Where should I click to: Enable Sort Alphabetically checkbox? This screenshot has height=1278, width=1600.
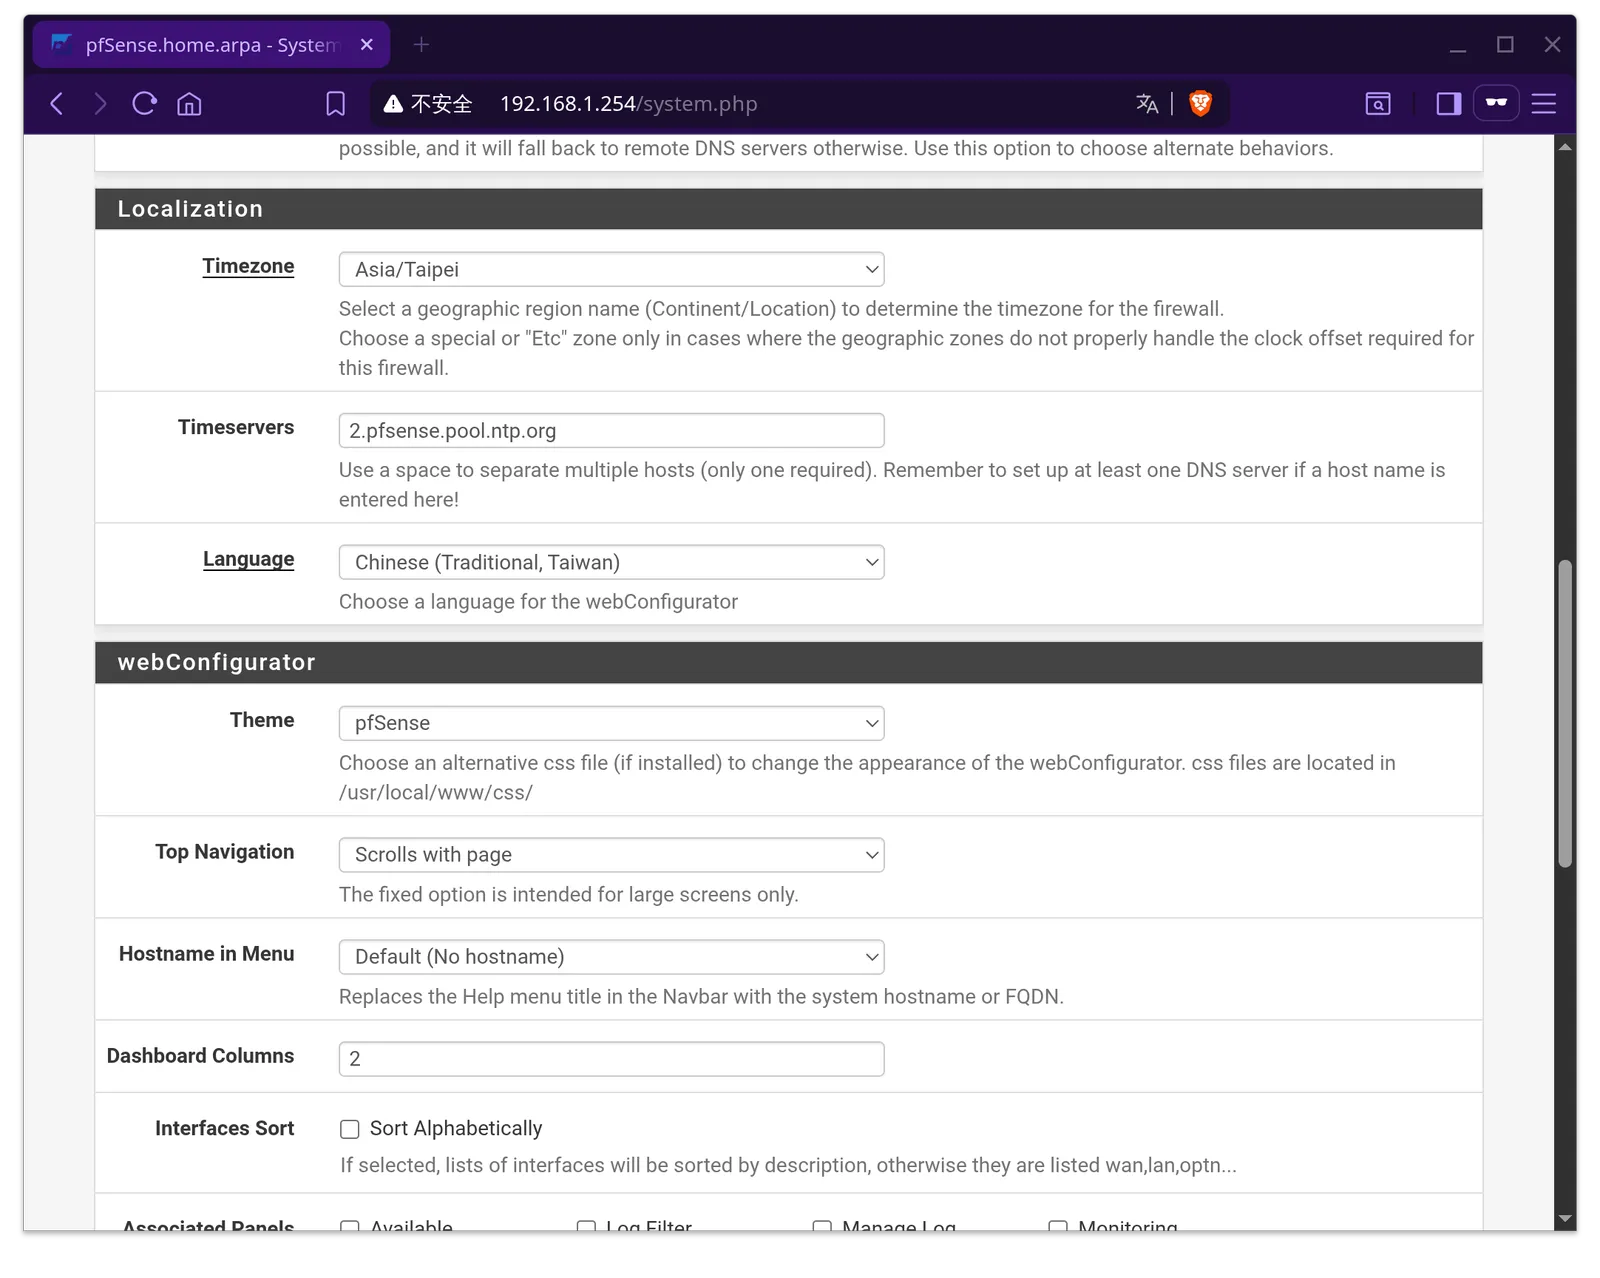pos(349,1129)
